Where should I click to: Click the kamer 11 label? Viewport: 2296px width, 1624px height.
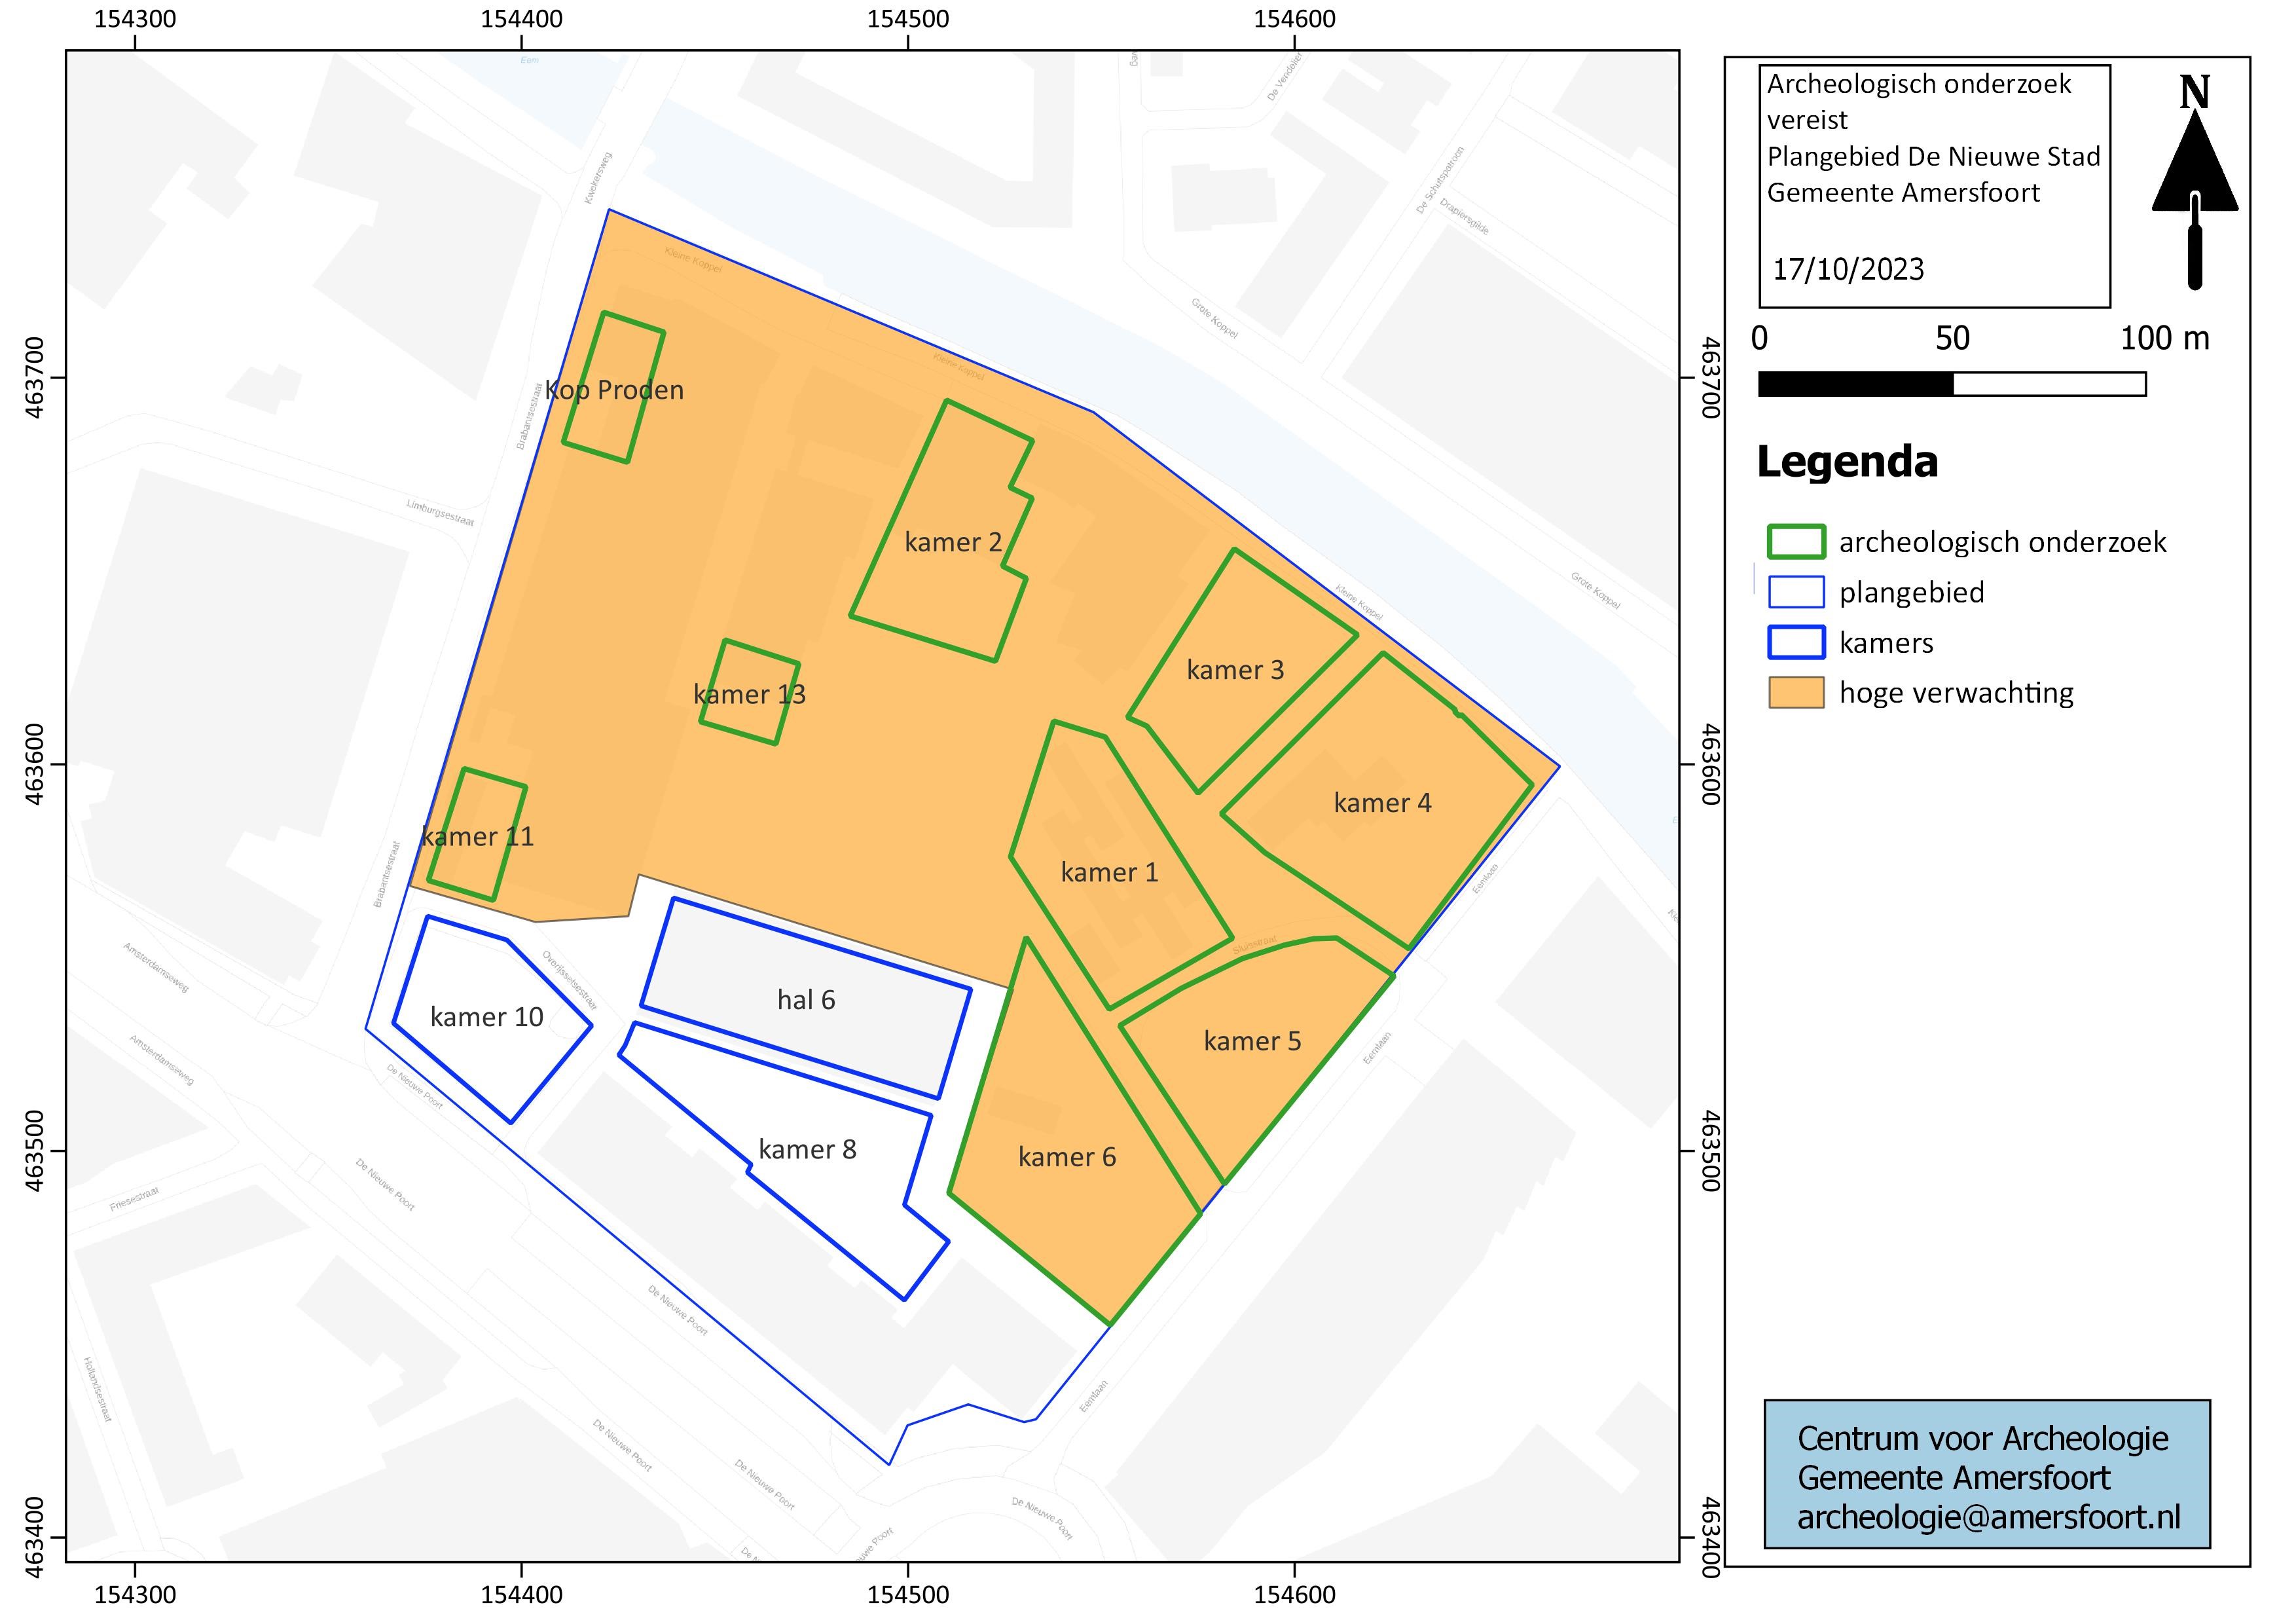point(478,837)
